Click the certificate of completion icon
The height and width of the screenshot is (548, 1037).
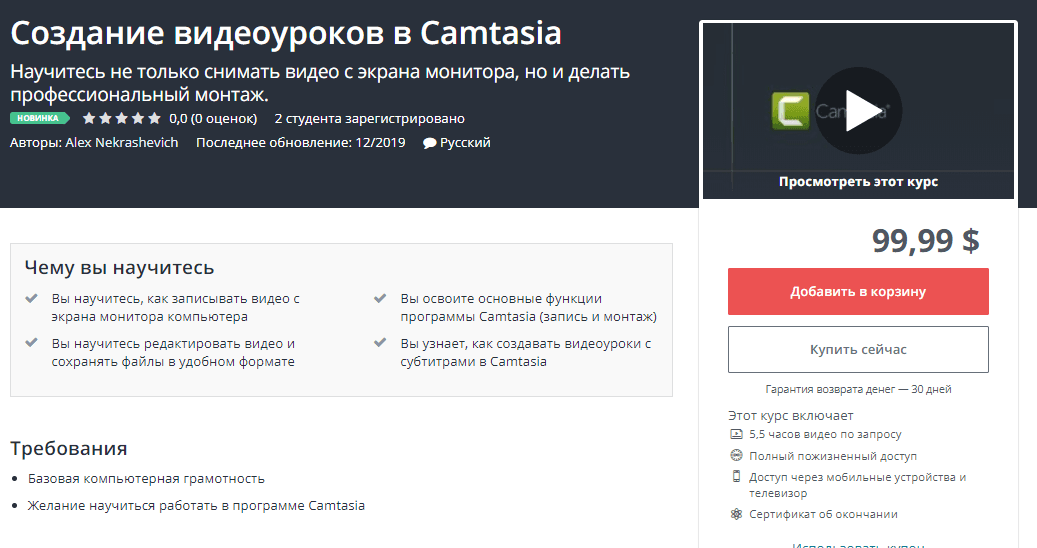point(736,514)
